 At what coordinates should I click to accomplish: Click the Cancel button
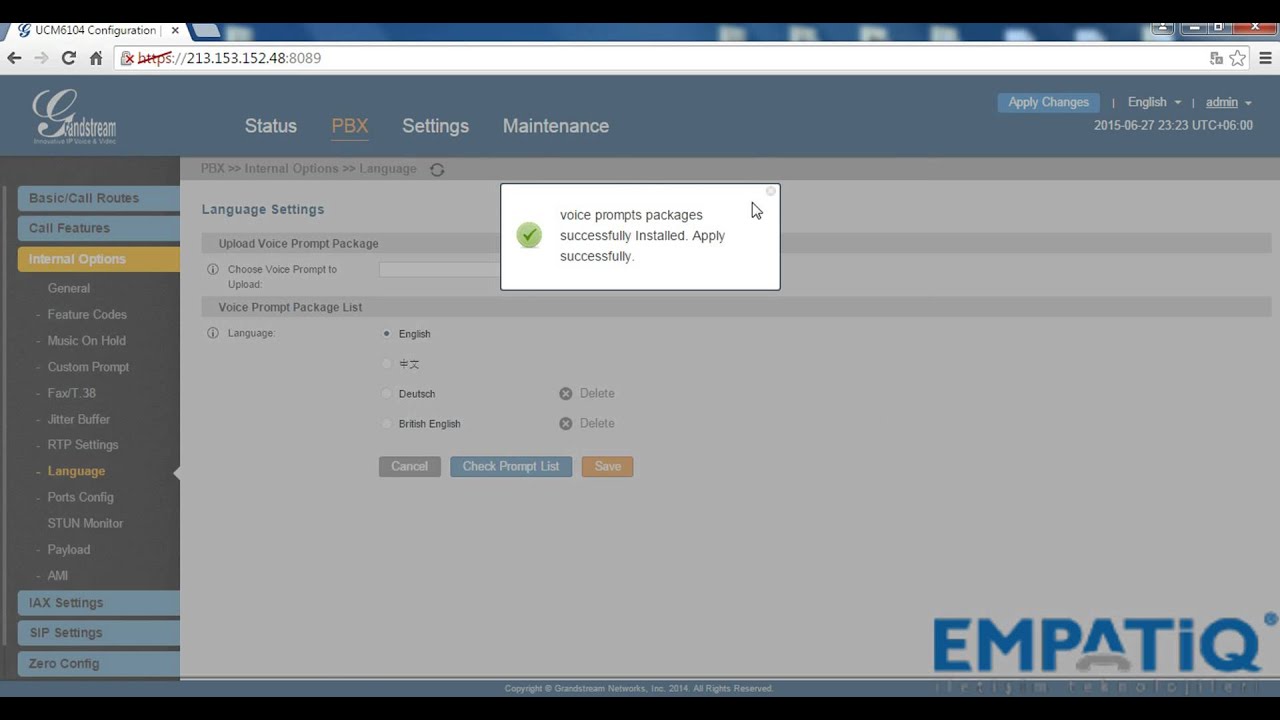(409, 467)
